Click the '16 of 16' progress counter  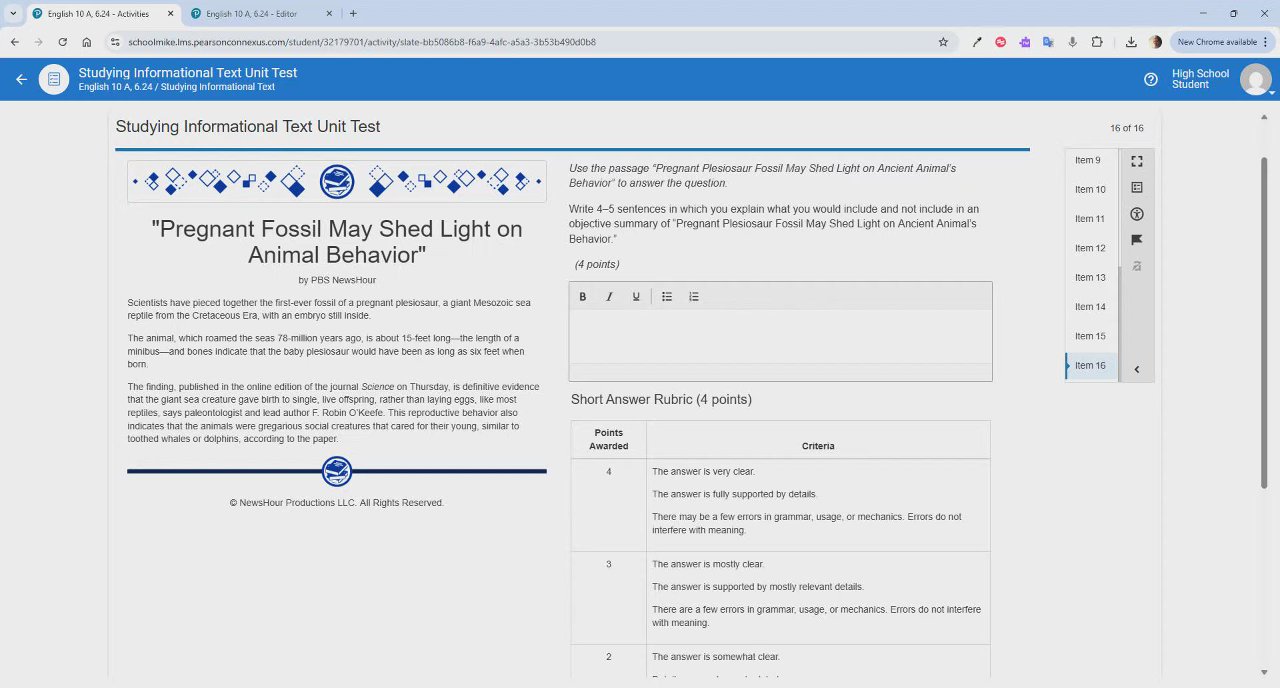(x=1126, y=128)
